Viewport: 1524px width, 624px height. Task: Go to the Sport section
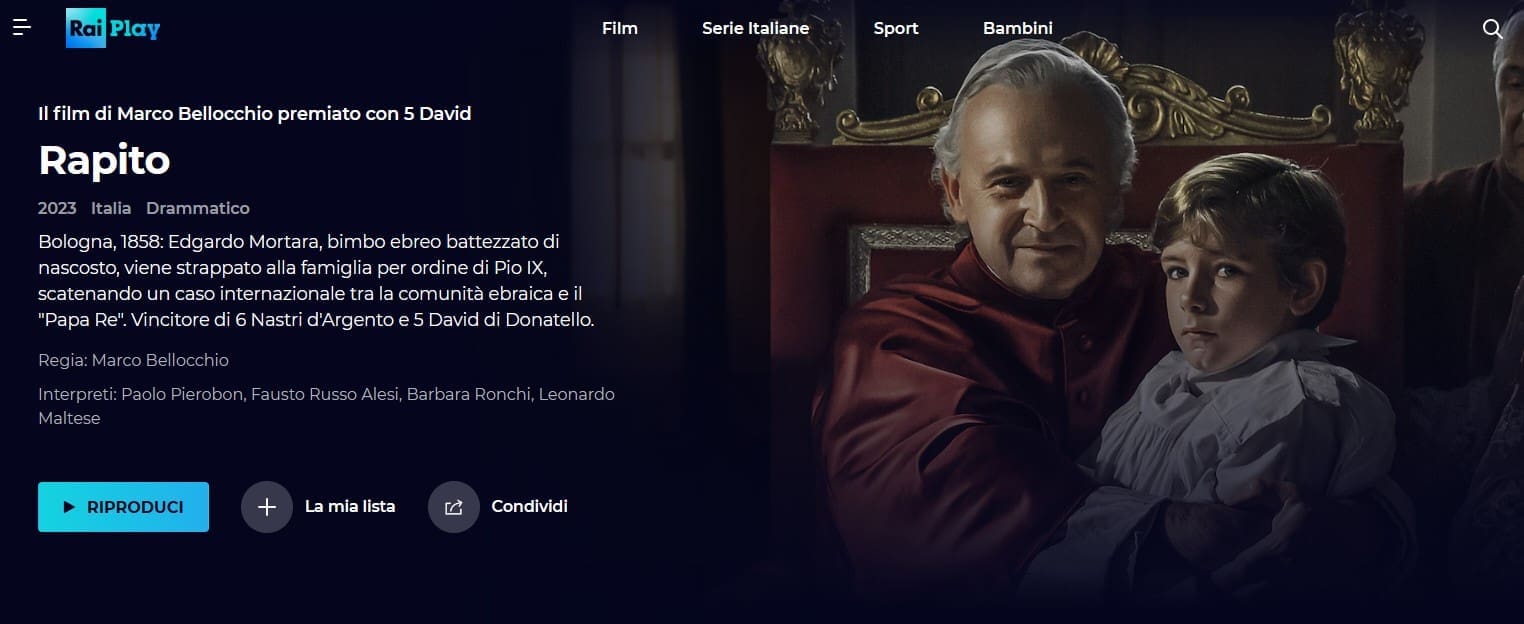coord(896,28)
